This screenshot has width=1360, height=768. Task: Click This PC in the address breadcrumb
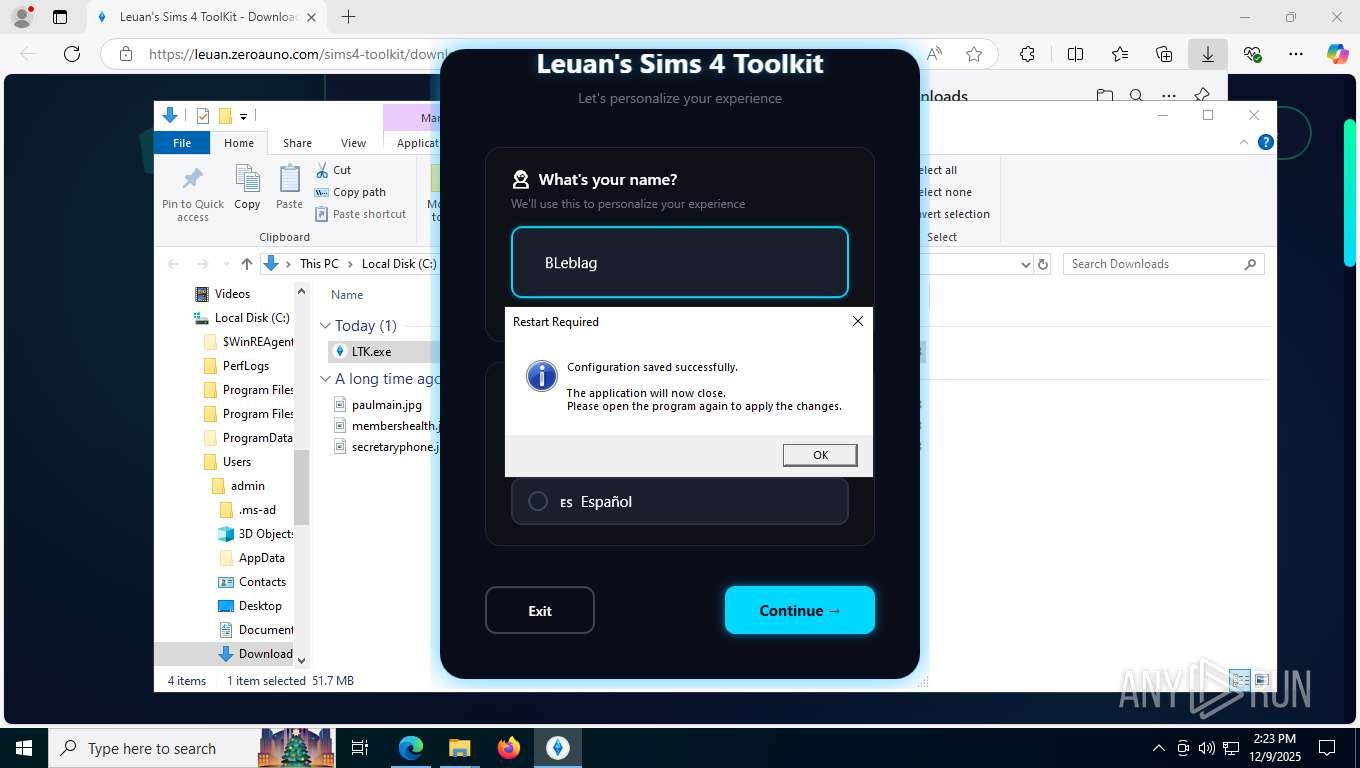319,264
